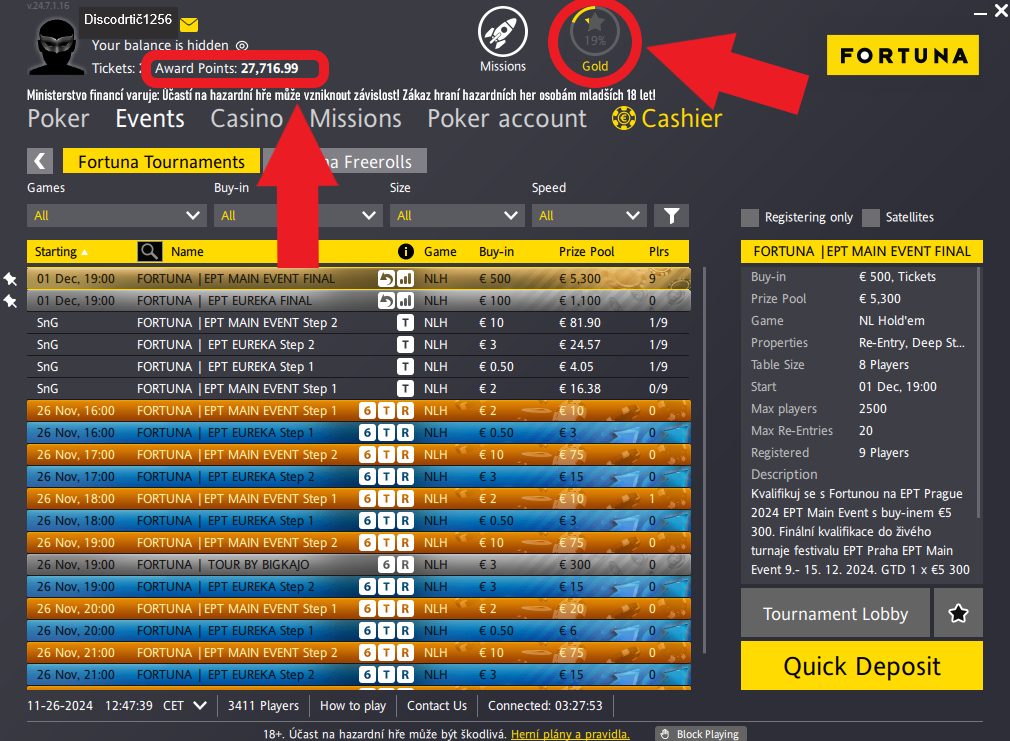1010x741 pixels.
Task: Click T icon in SnG EPT EUREKA Step 1 row
Action: (x=405, y=367)
